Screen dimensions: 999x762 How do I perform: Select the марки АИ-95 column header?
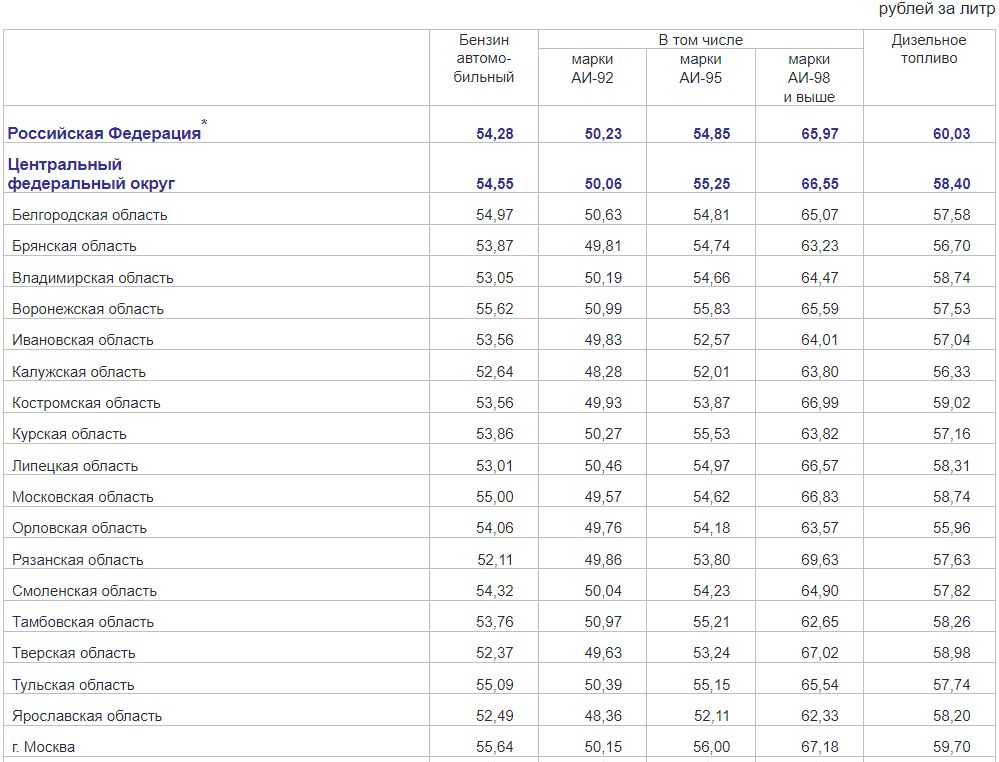pos(700,68)
